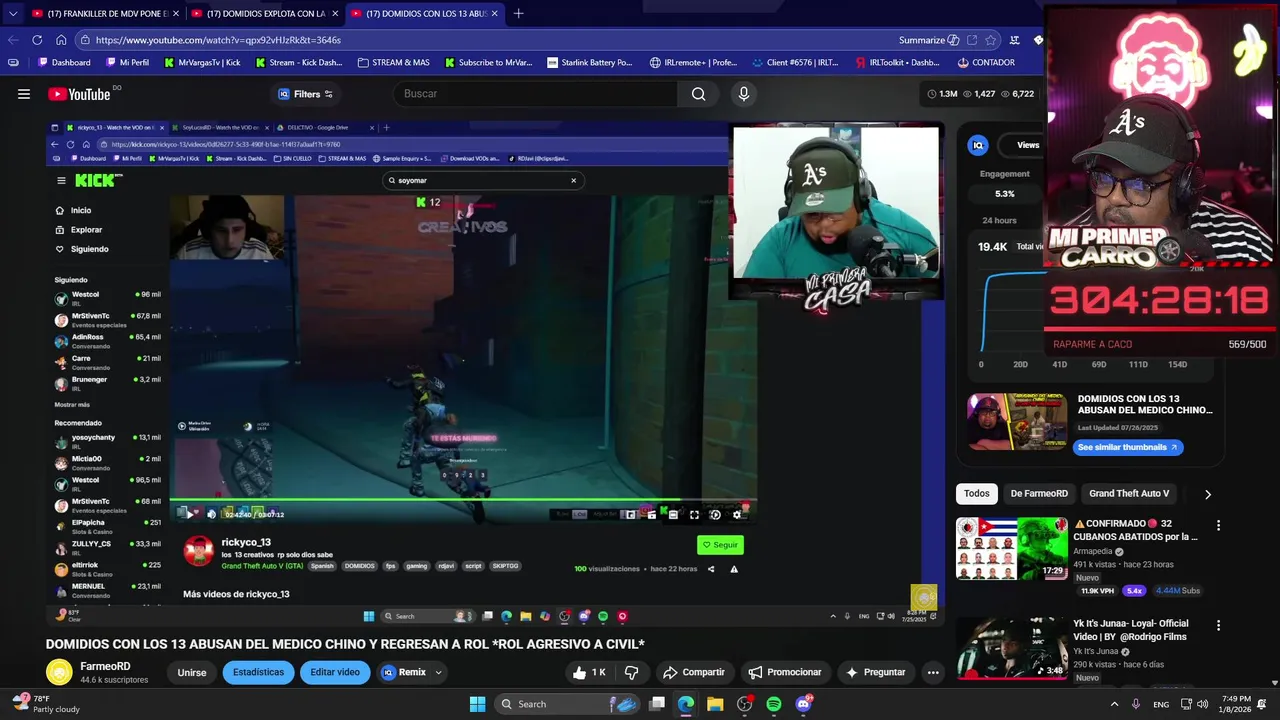Select the Grand Theft Auto V chip
Screen dimensions: 1280x720
1129,494
